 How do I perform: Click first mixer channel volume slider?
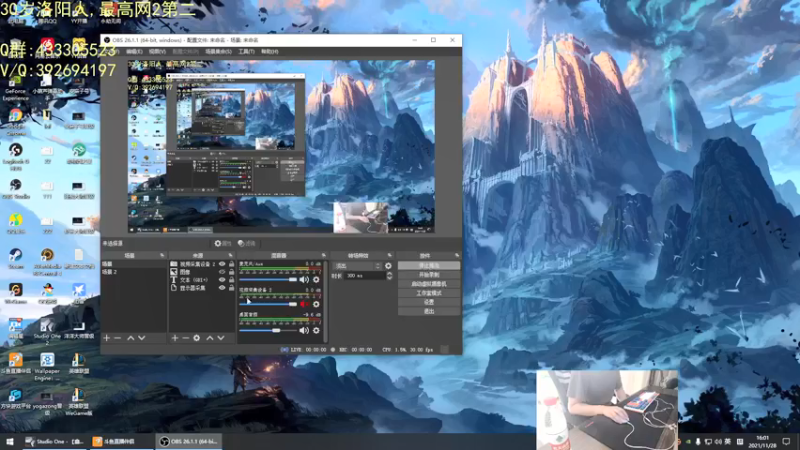(x=268, y=280)
